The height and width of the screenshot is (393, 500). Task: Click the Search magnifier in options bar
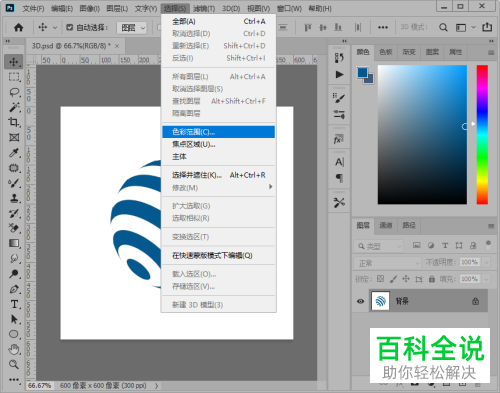443,27
